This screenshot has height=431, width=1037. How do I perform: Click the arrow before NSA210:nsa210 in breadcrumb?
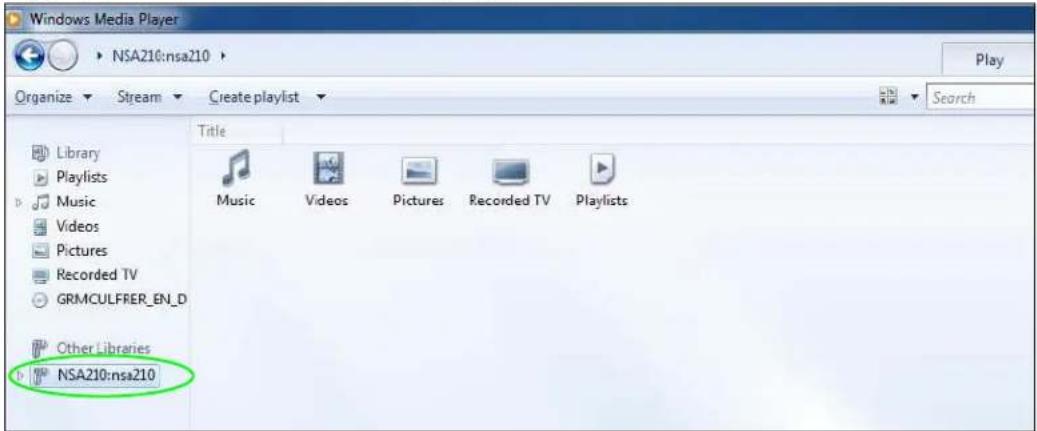99,56
